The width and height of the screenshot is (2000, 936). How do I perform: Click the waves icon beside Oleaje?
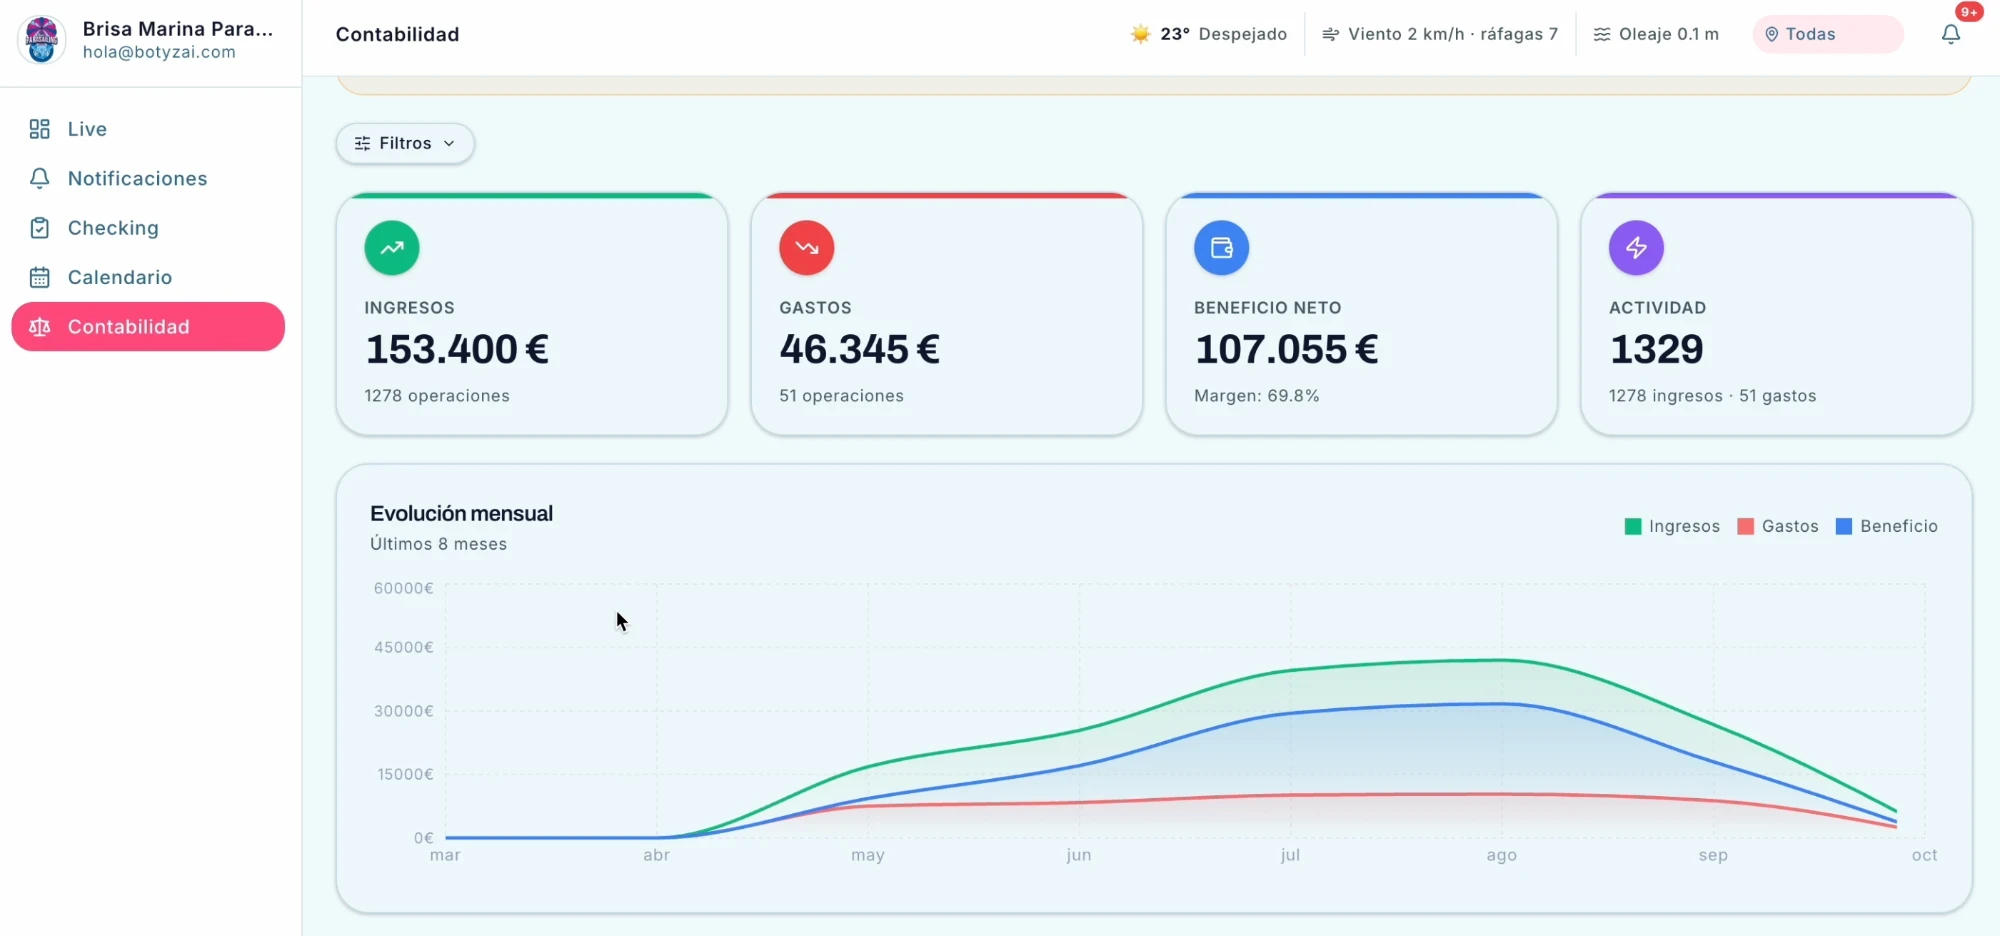pyautogui.click(x=1602, y=34)
